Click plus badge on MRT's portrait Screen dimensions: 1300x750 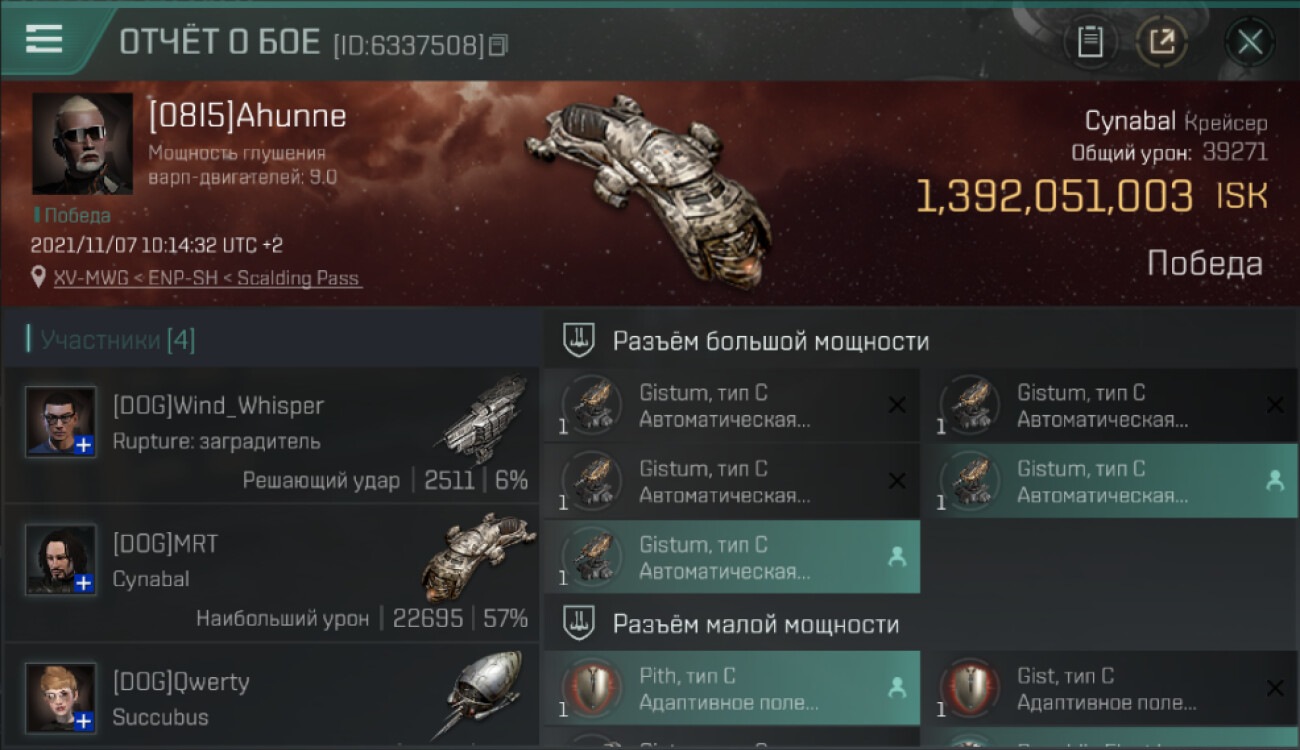point(84,583)
